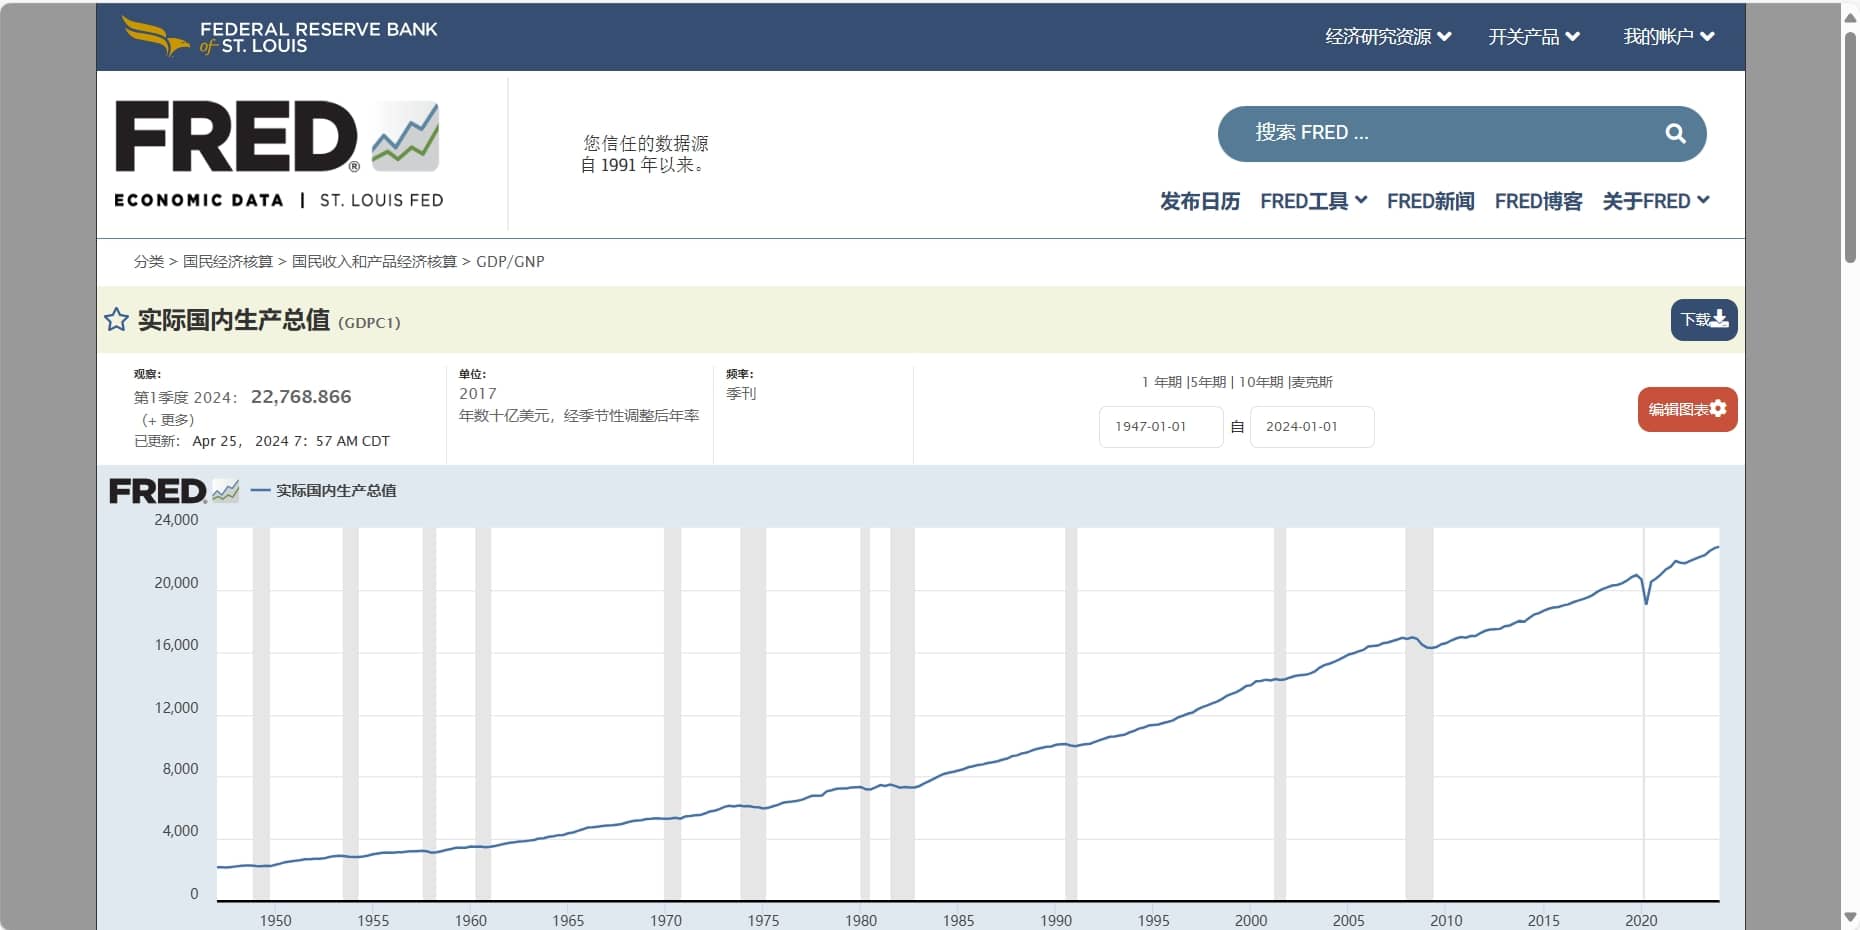Click the scrollbar up arrow

[x=1850, y=17]
